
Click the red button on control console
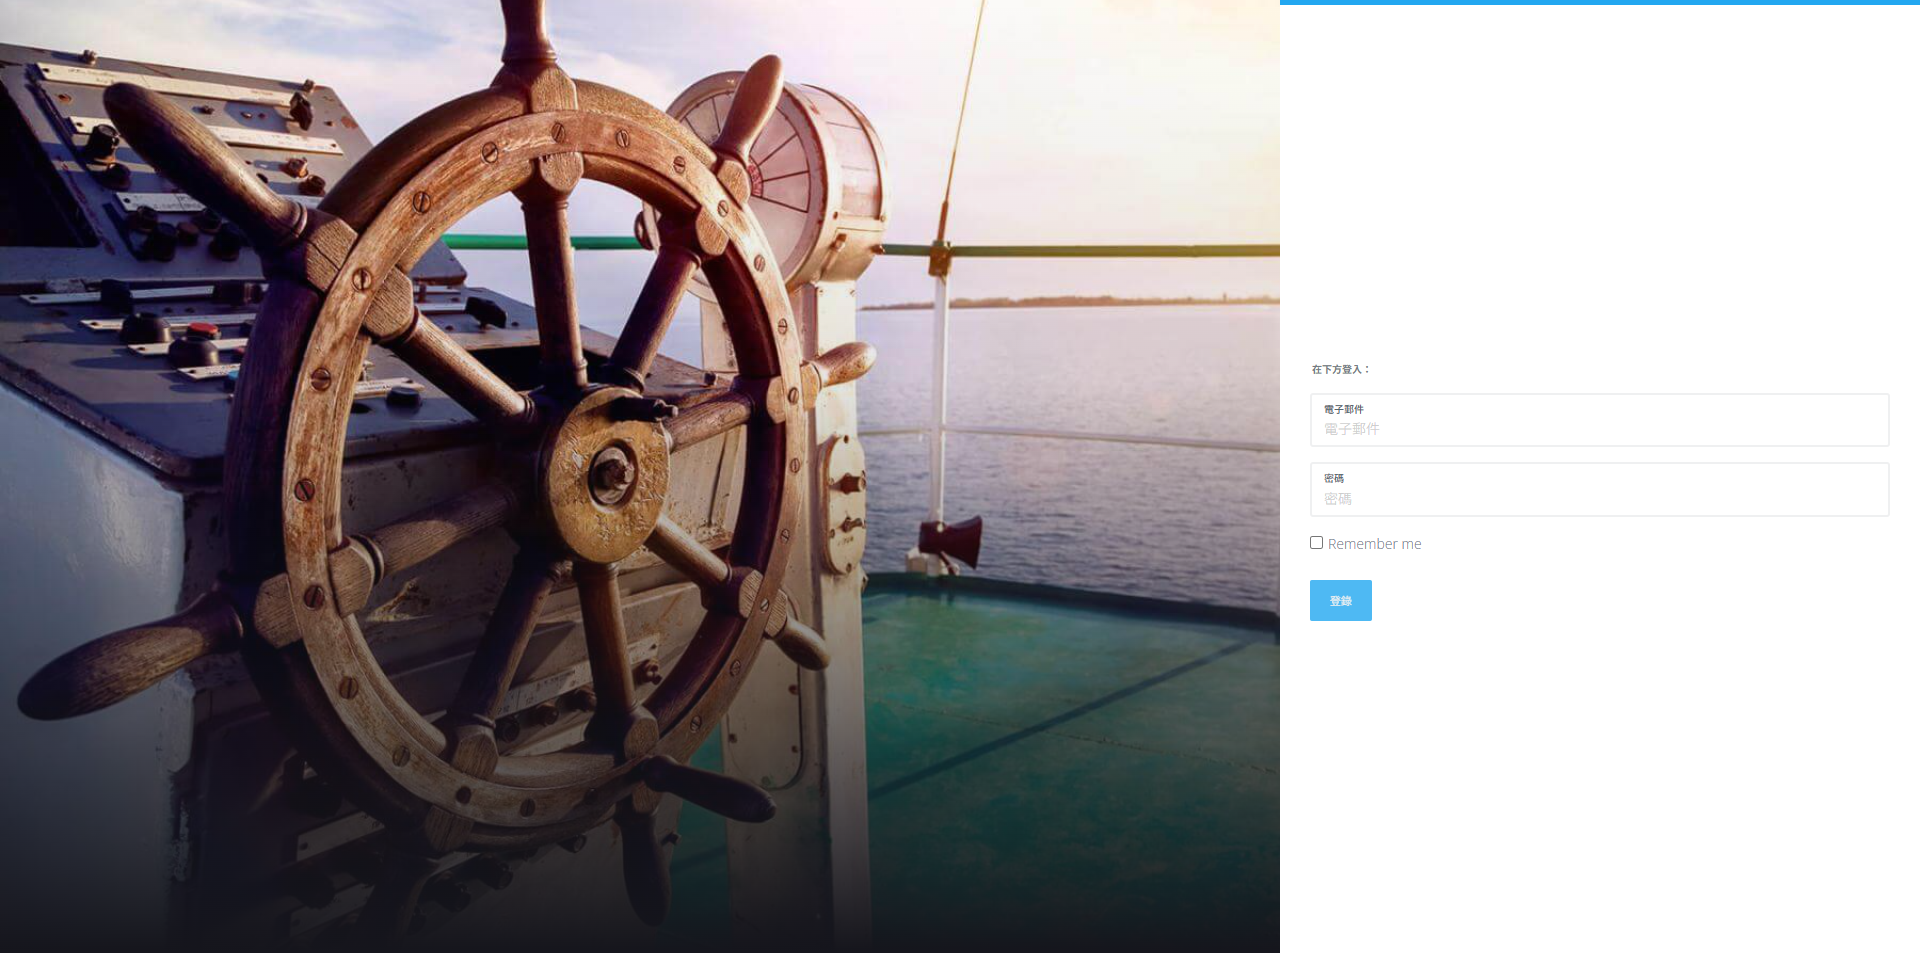click(x=203, y=330)
